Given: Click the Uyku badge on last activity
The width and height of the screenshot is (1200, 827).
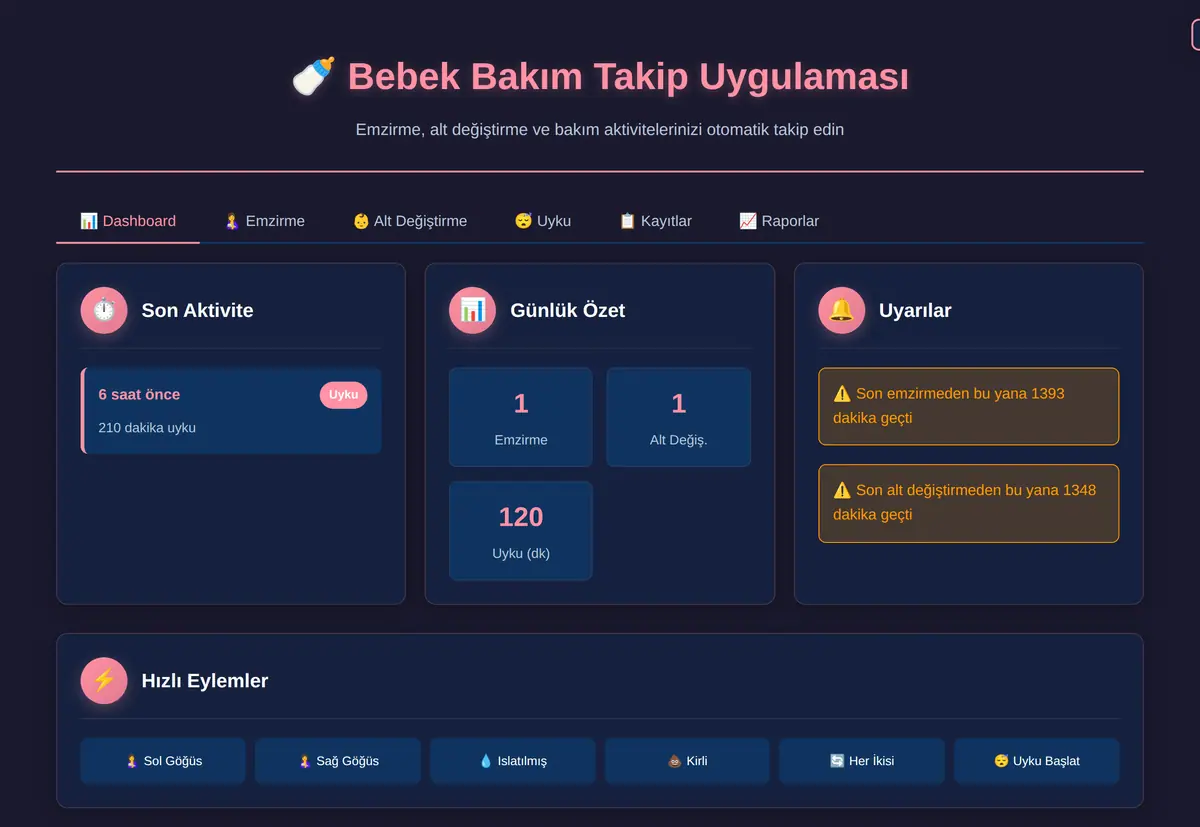Looking at the screenshot, I should click(343, 395).
